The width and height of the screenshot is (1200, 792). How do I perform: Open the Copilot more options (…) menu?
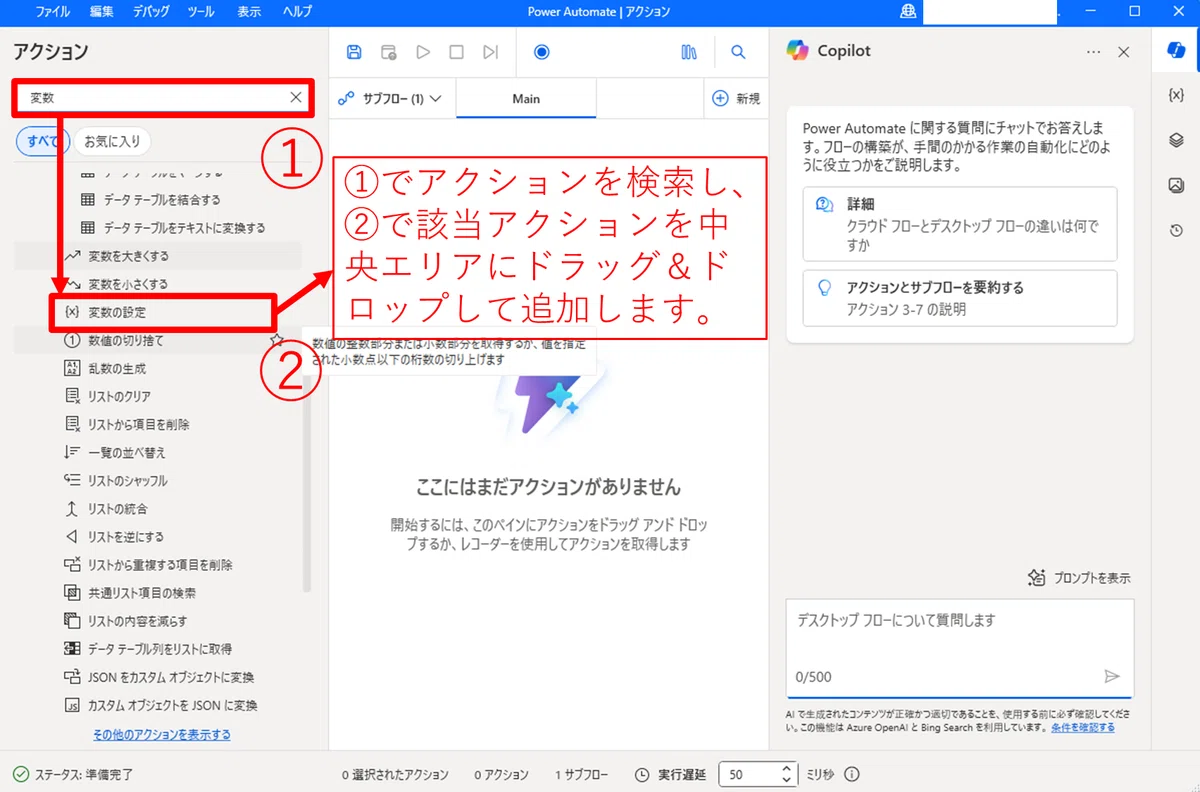pos(1093,52)
